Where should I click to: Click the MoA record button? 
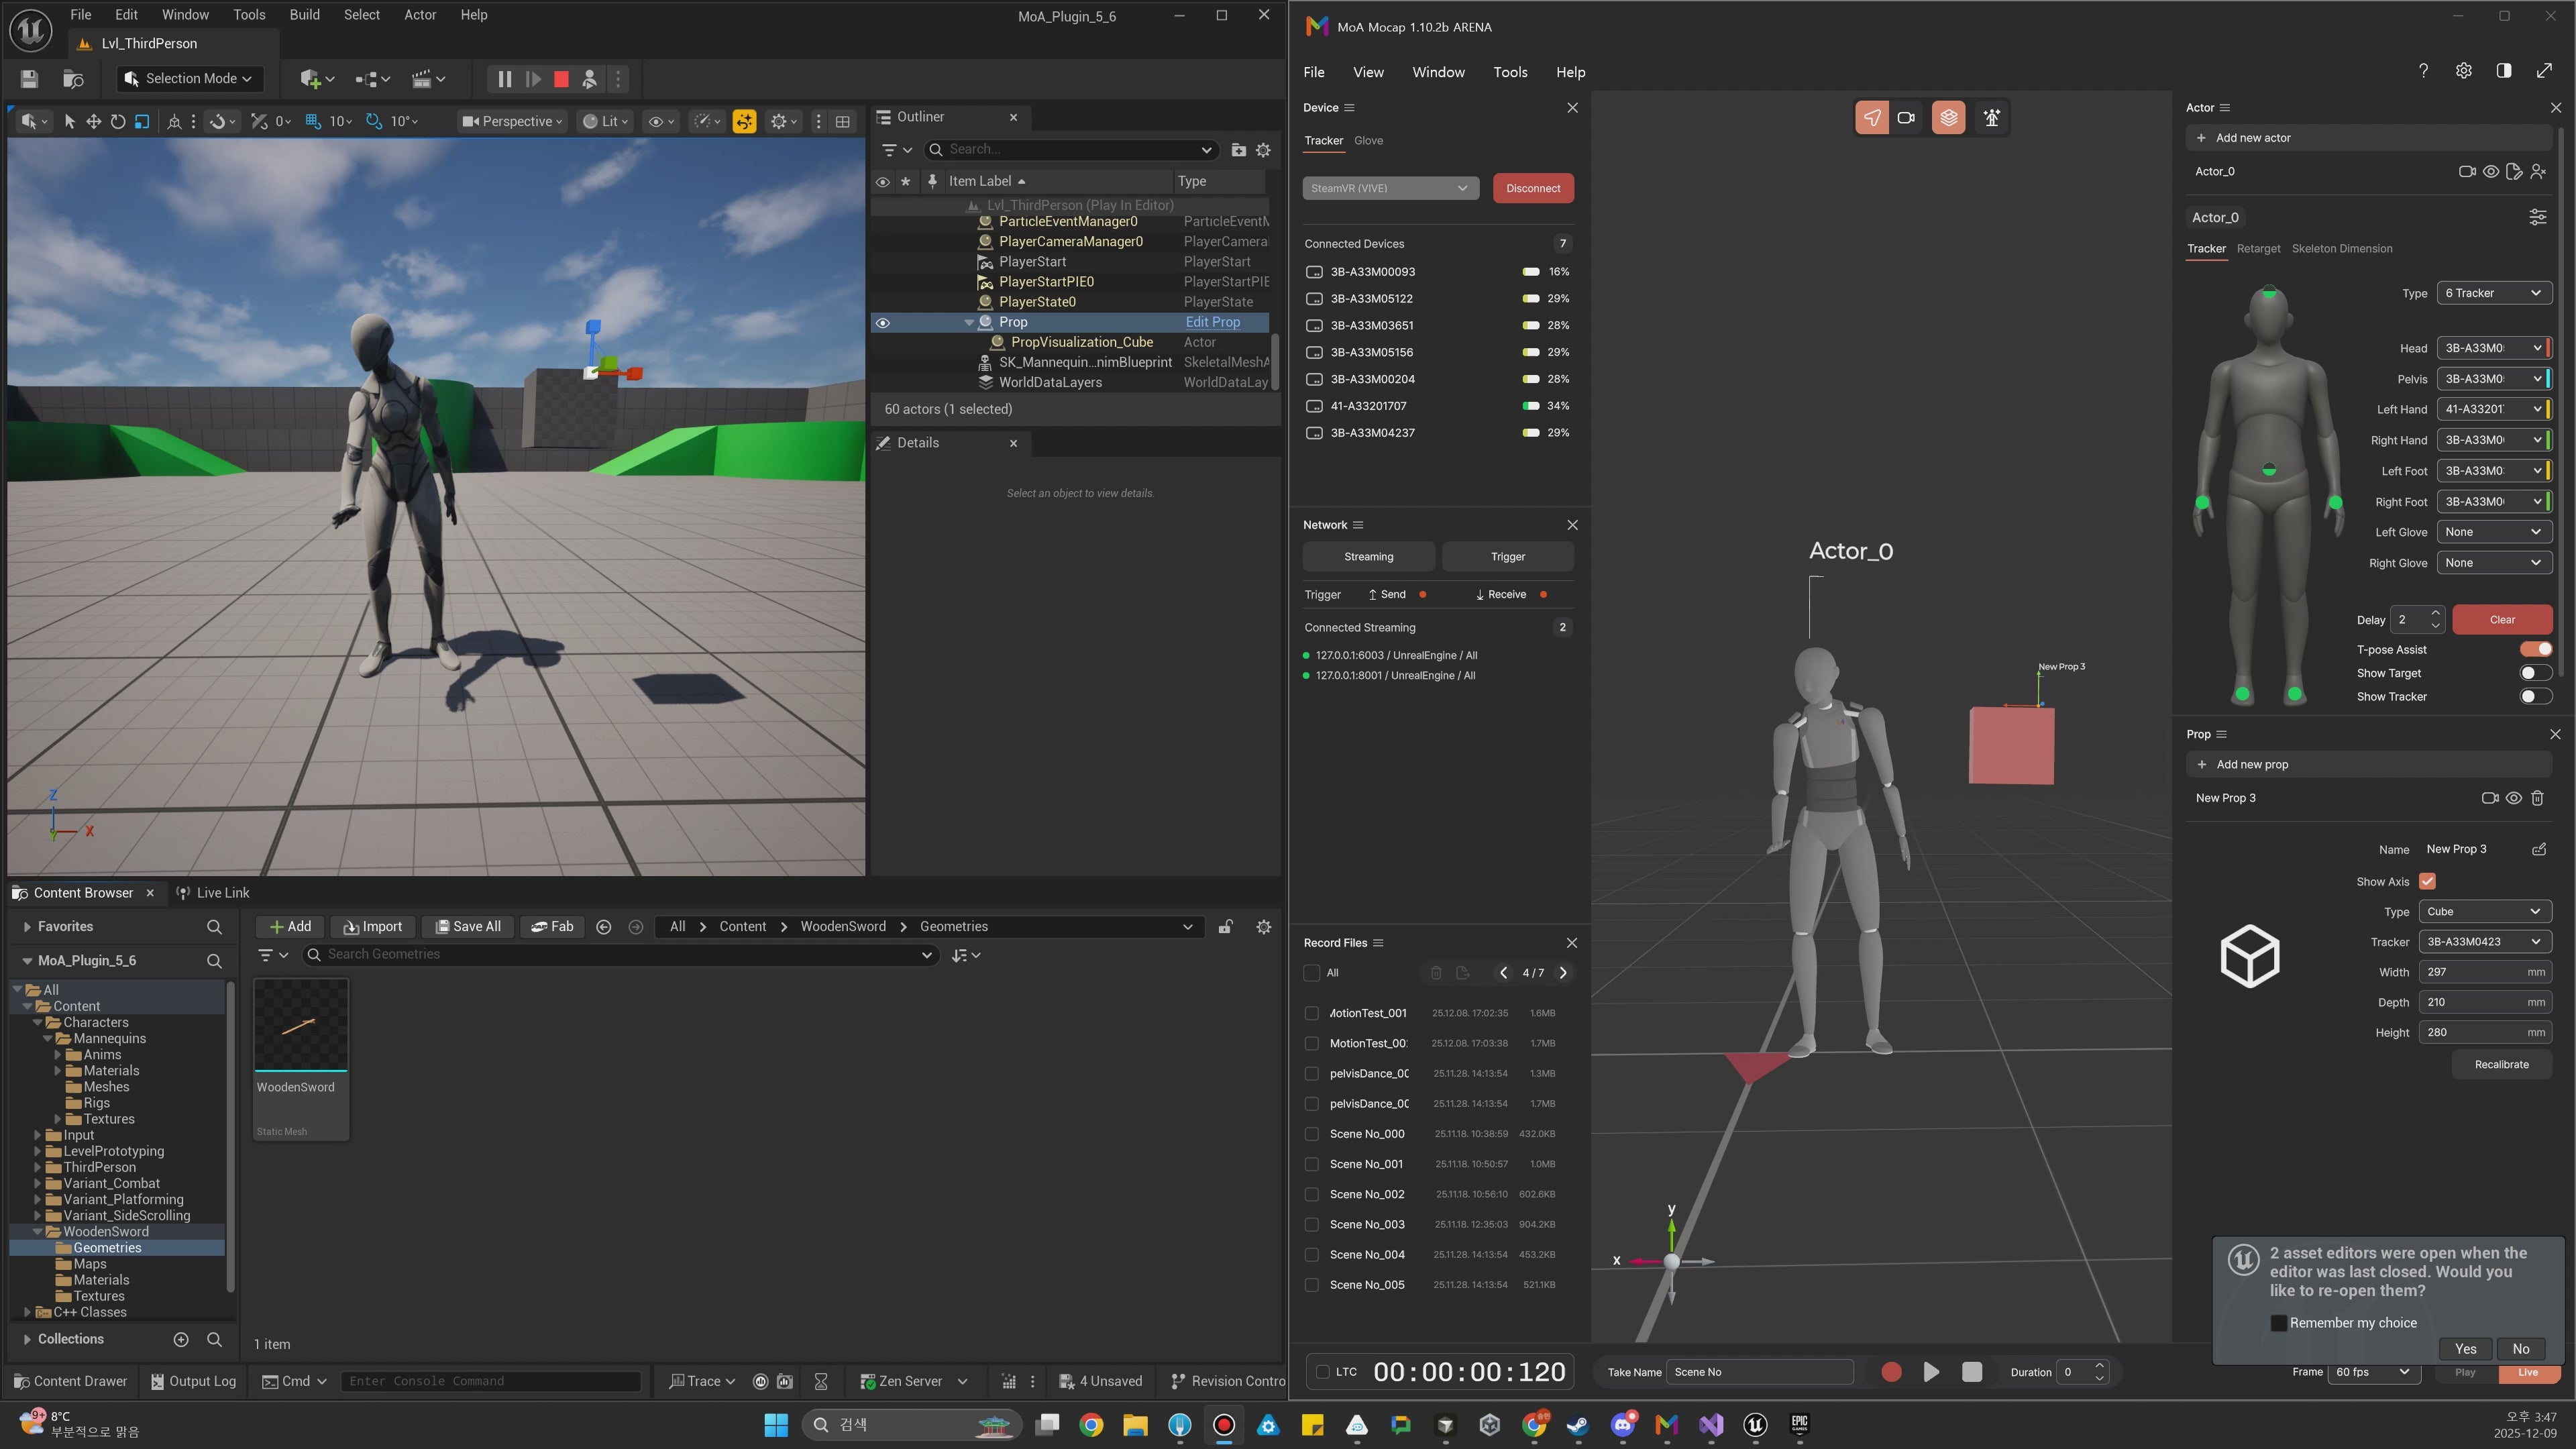point(1890,1372)
